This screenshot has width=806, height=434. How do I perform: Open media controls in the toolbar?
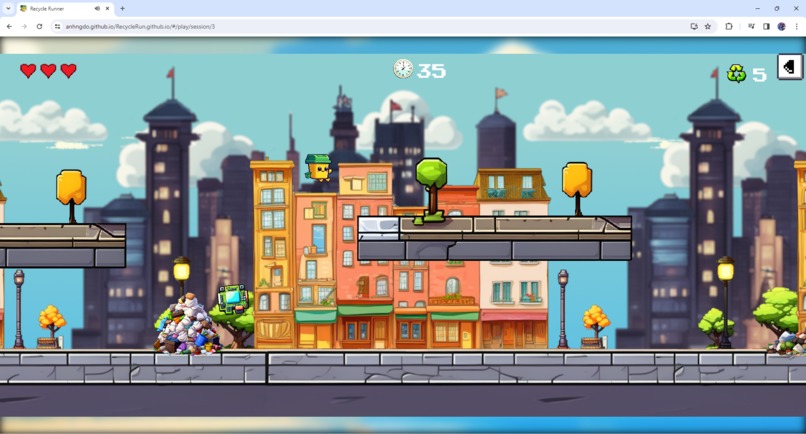752,26
